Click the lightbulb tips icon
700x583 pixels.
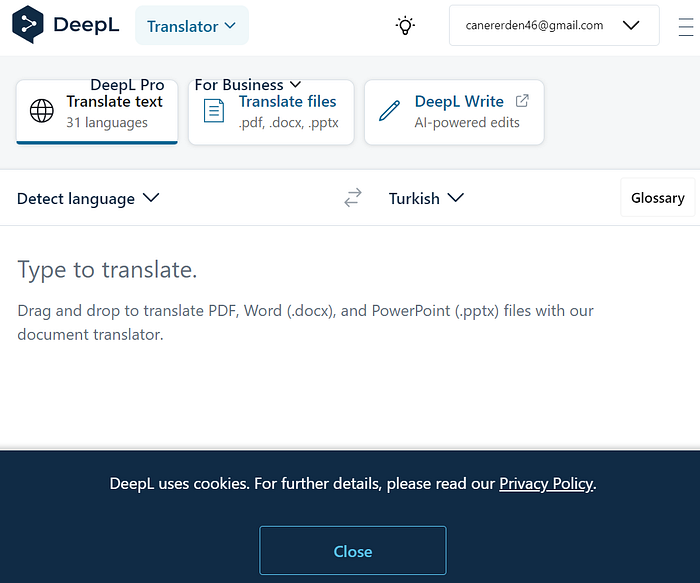coord(405,25)
